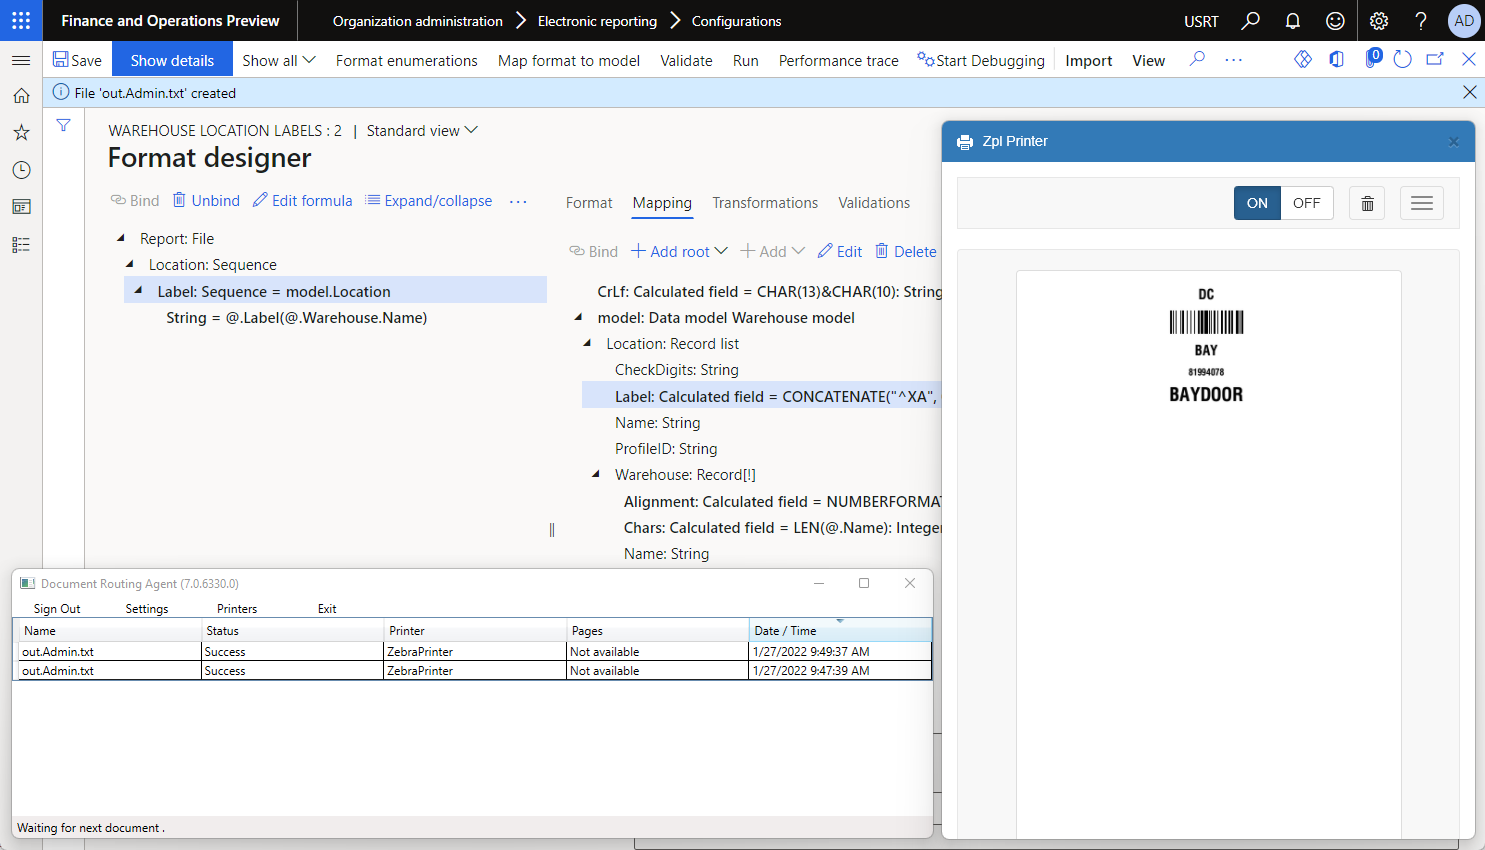Open the feedback smiley icon
Screen dimensions: 1485x850
(1335, 20)
